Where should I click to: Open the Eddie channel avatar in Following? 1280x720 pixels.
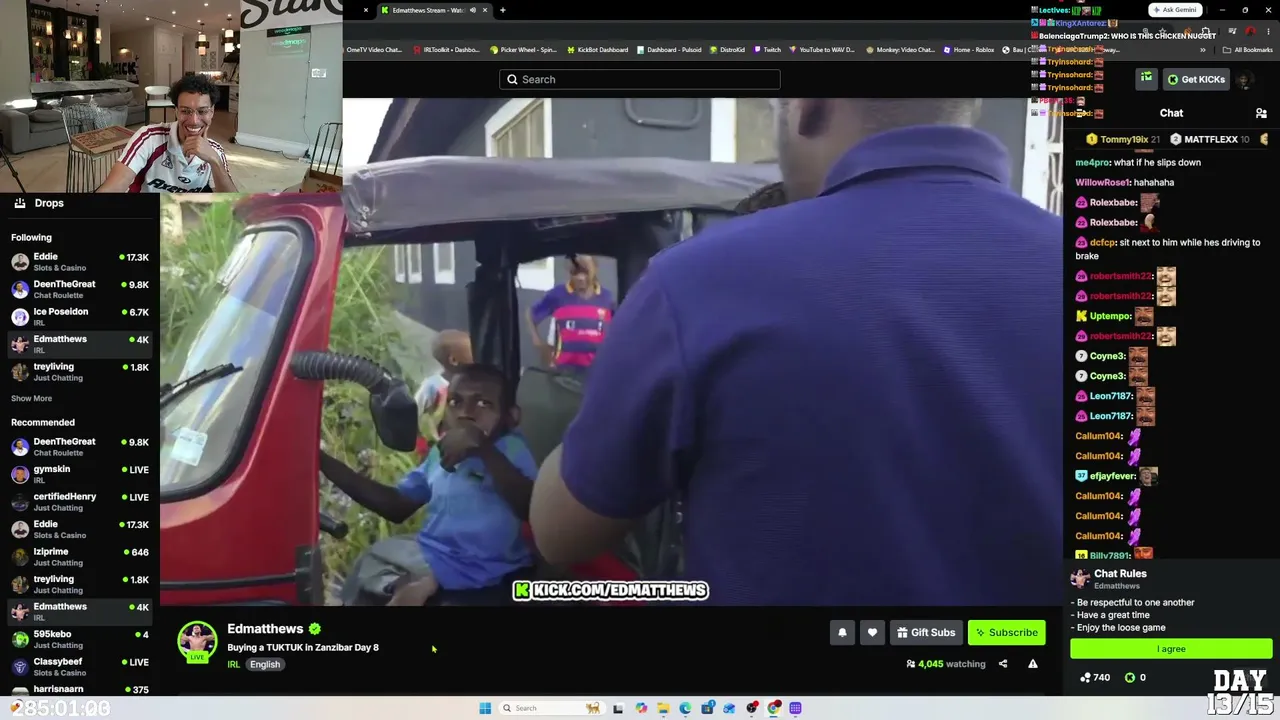pyautogui.click(x=20, y=262)
